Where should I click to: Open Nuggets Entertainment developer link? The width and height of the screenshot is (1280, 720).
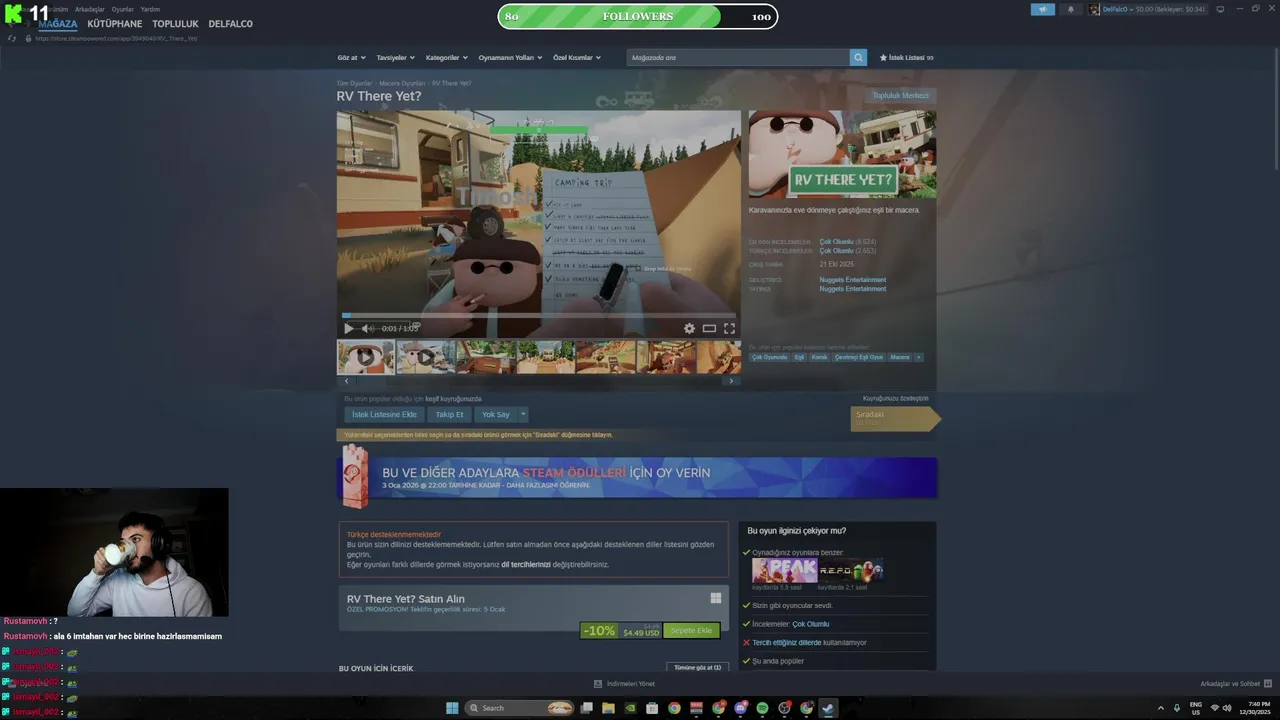pos(852,280)
